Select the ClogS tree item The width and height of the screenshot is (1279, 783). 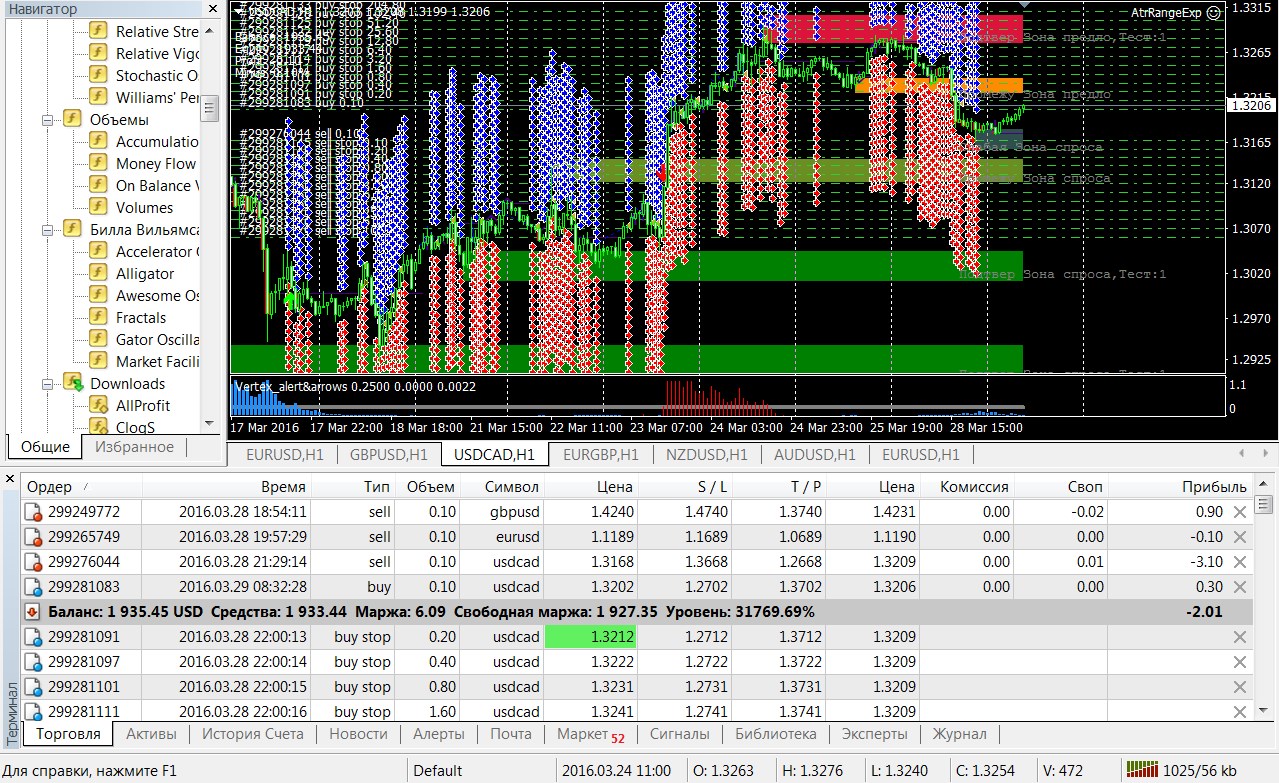pos(135,427)
